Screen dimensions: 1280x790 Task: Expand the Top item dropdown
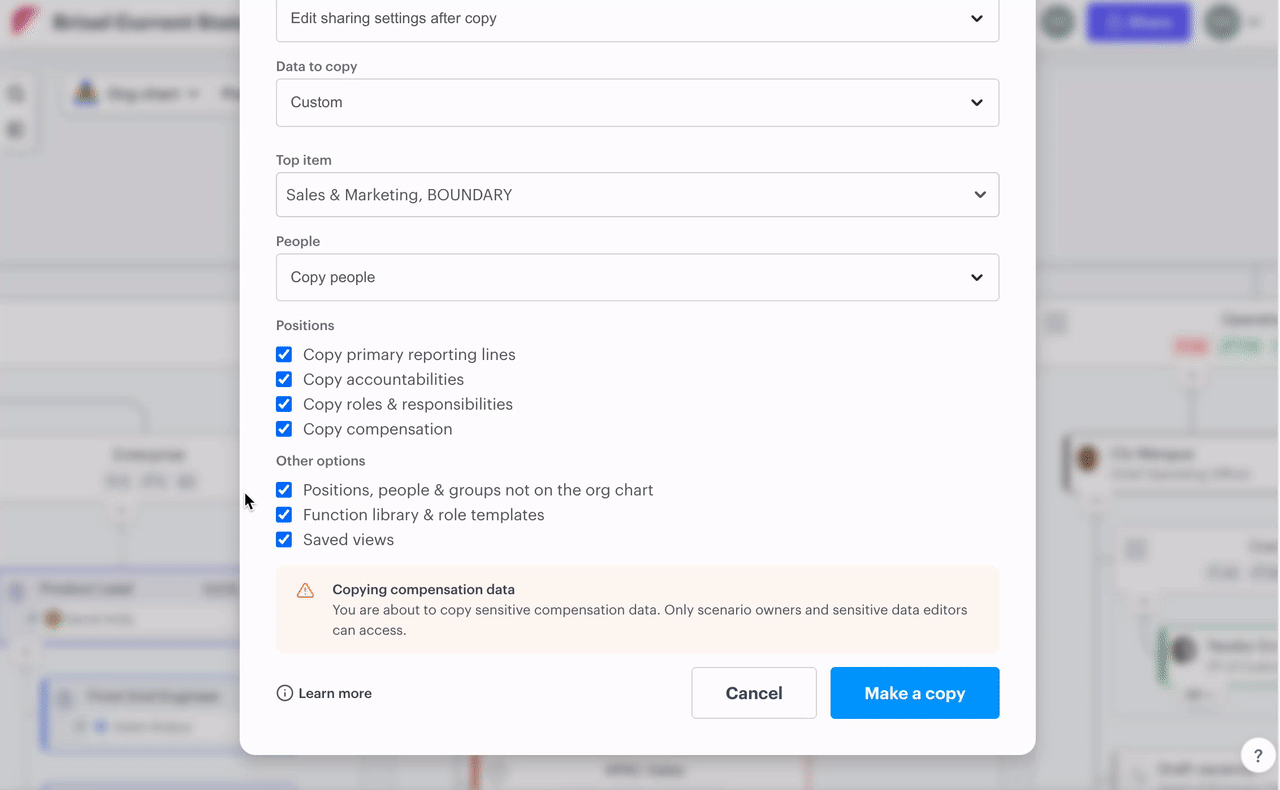point(637,195)
